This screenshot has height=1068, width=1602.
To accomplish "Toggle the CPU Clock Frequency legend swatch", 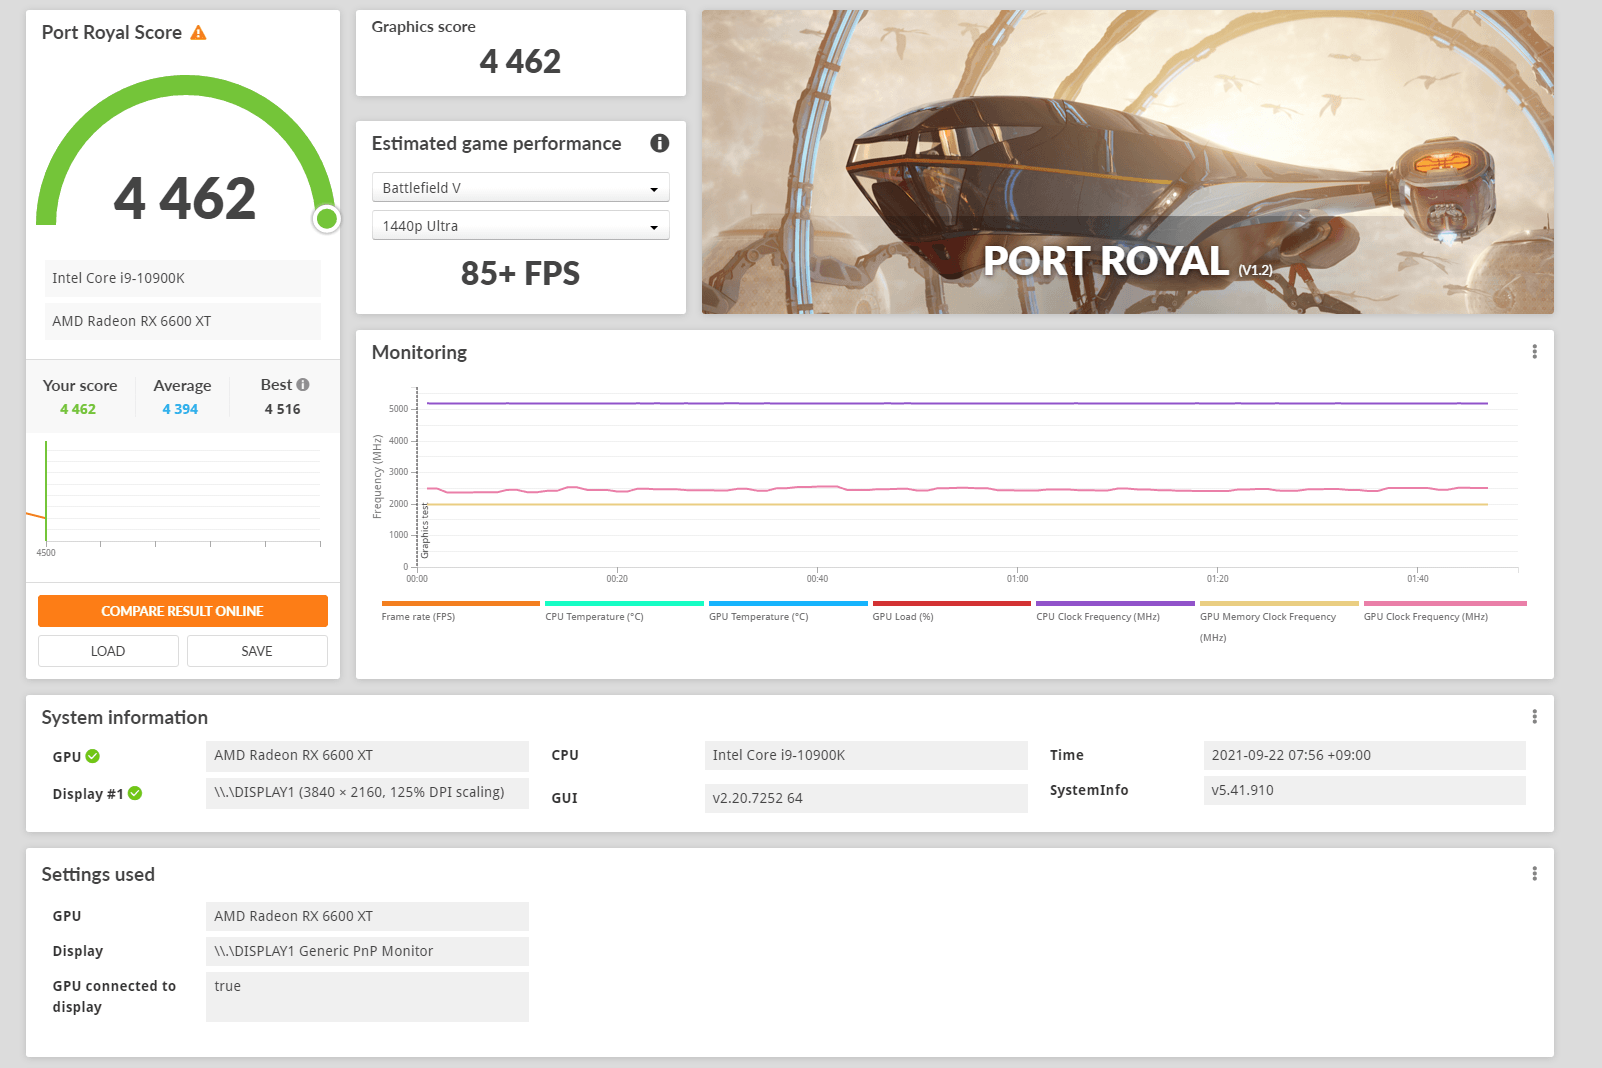I will pyautogui.click(x=1115, y=604).
